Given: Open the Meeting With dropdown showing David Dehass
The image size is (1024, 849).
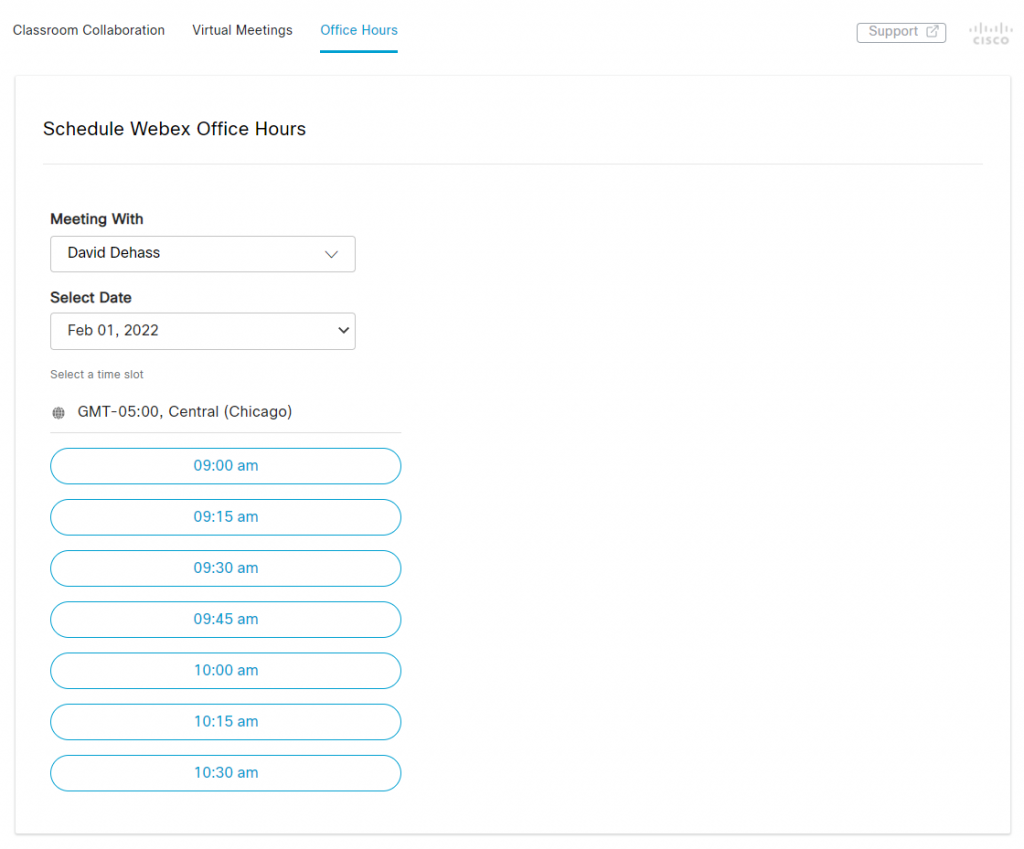Looking at the screenshot, I should 203,253.
